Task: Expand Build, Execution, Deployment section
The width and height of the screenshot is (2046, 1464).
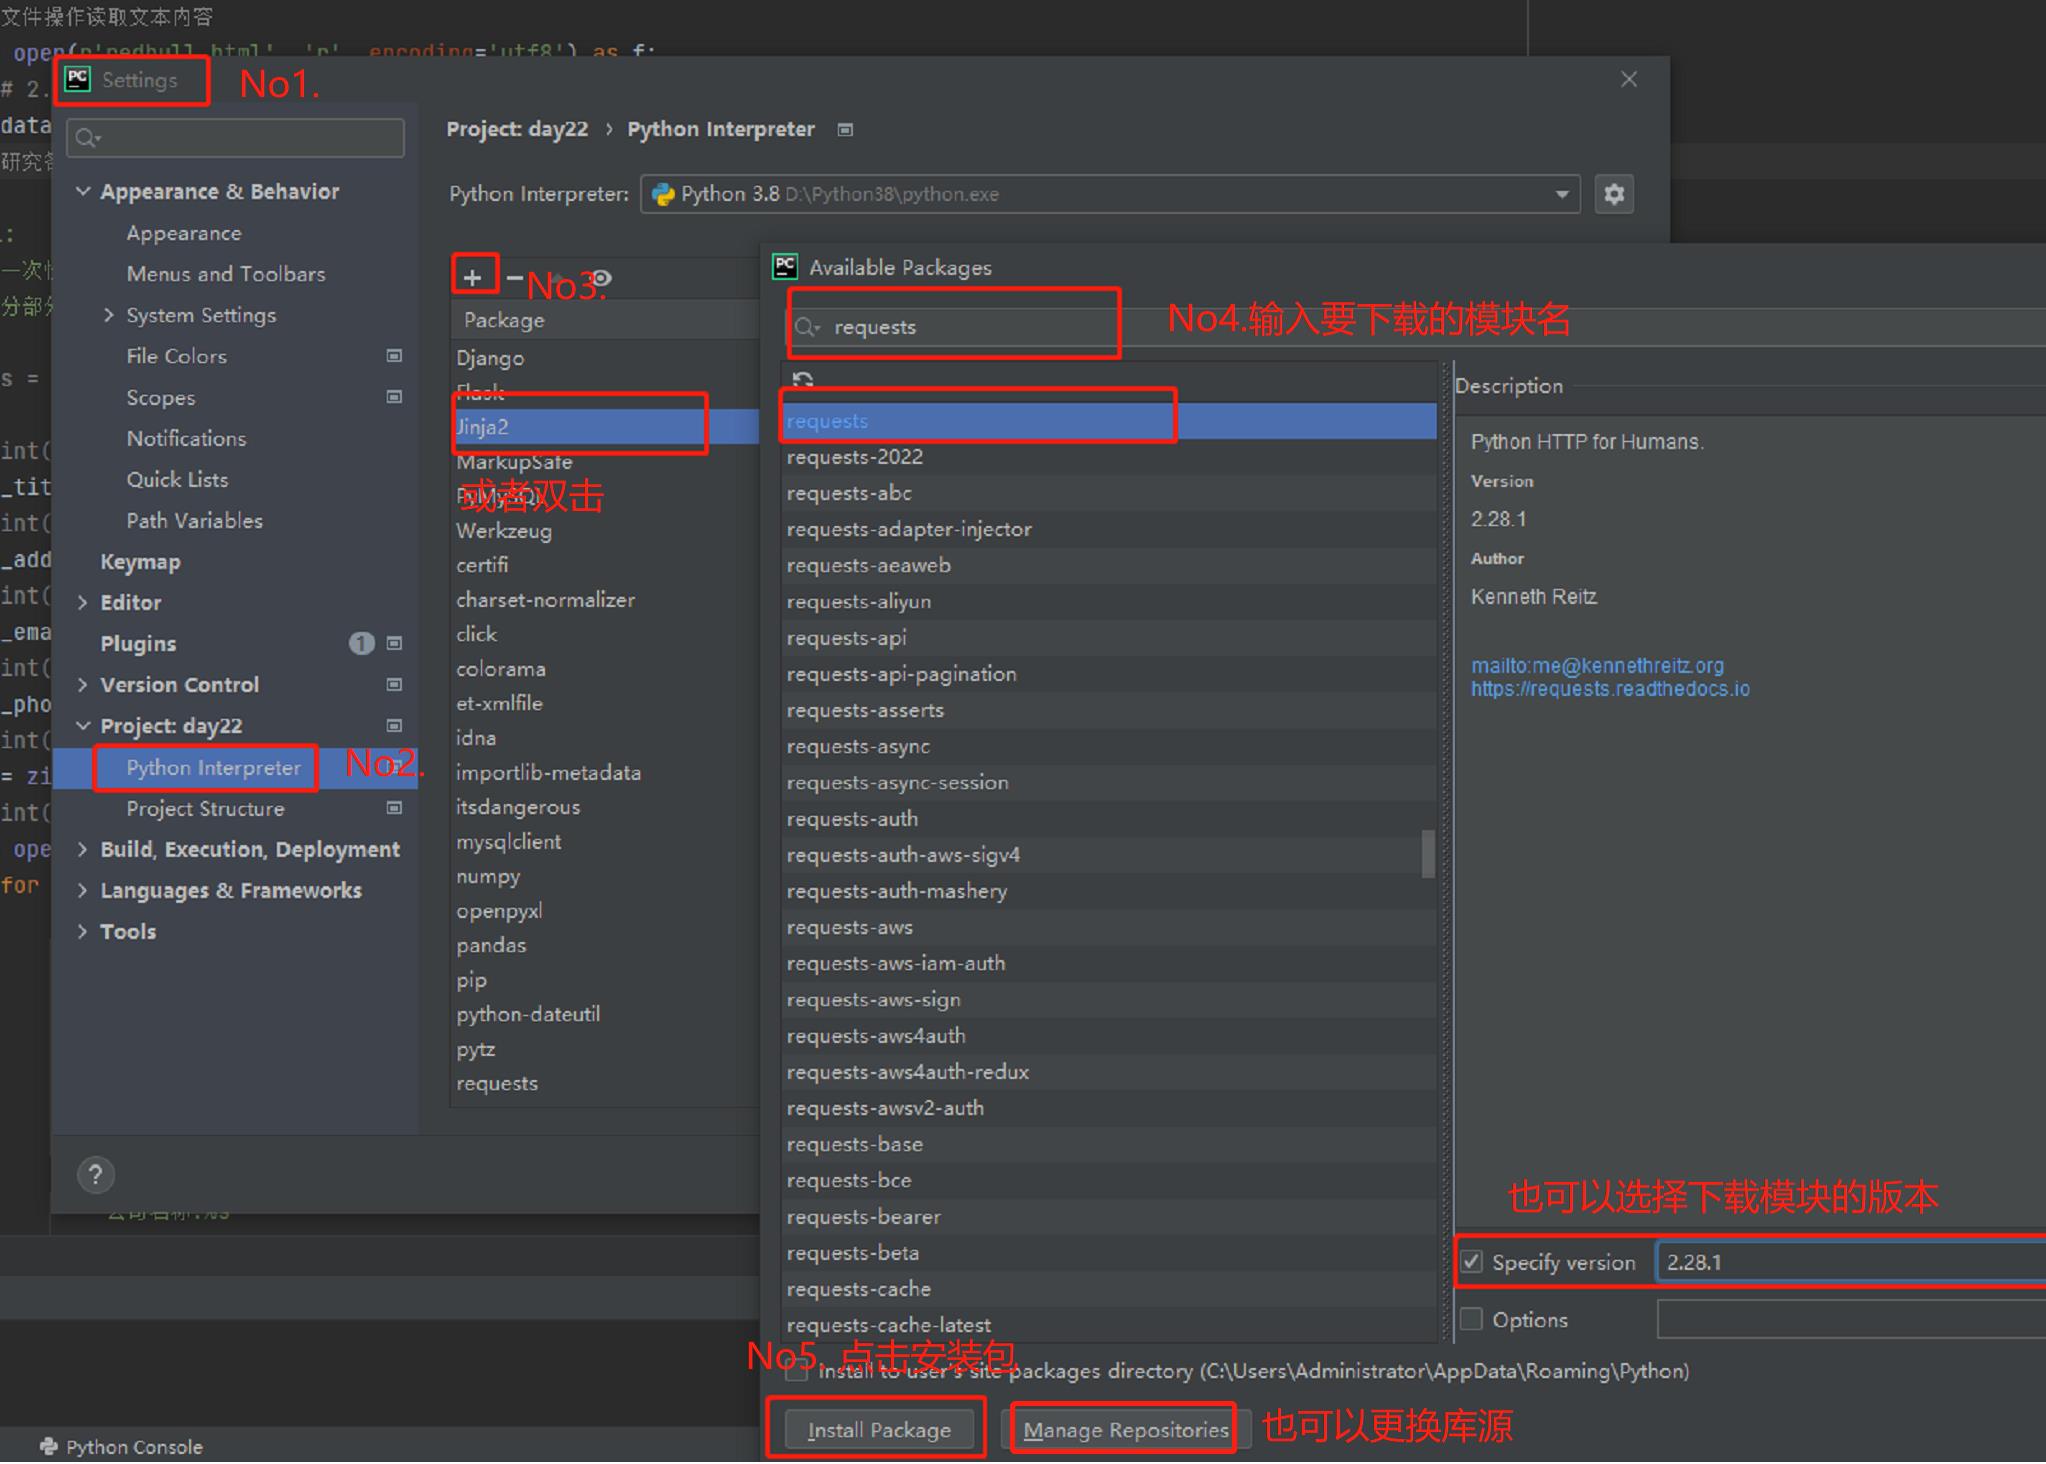Action: 84,849
